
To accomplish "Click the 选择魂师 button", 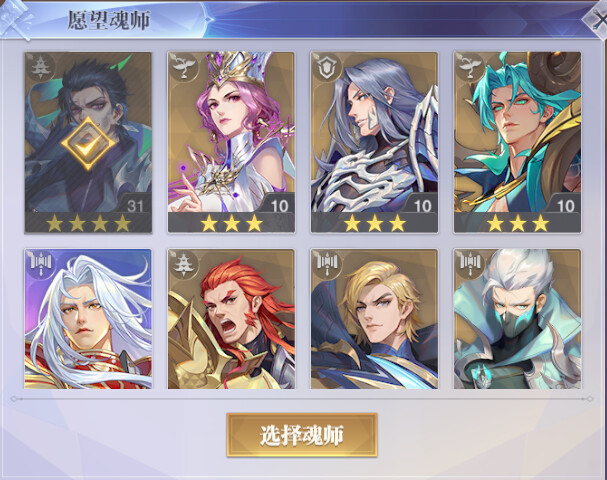I will (x=302, y=435).
